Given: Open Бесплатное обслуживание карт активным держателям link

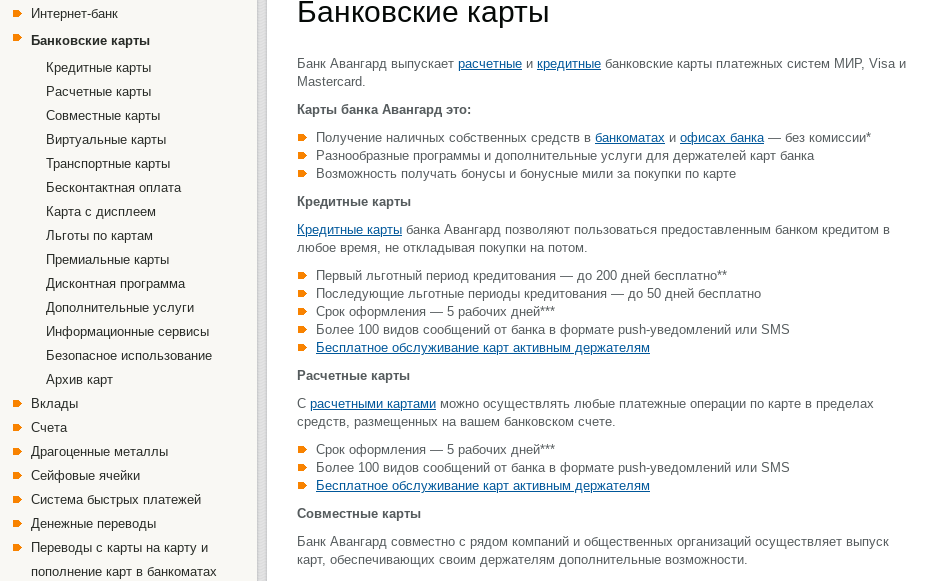Looking at the screenshot, I should coord(483,347).
